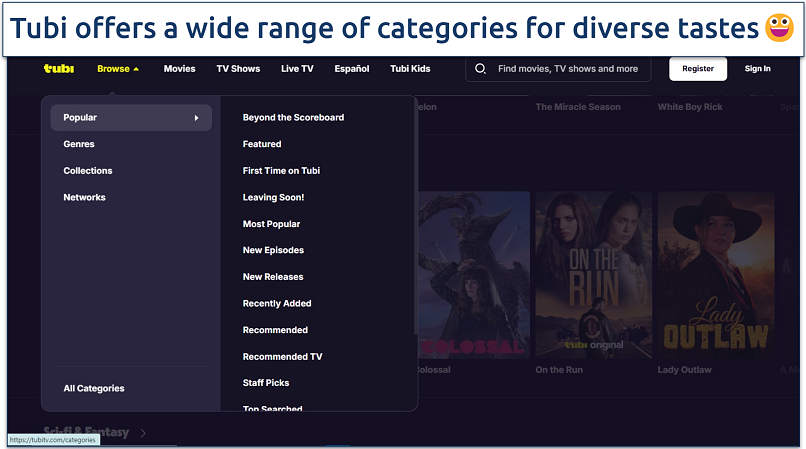Open the Top Searched category
Viewport: 806px width, 449px height.
272,408
